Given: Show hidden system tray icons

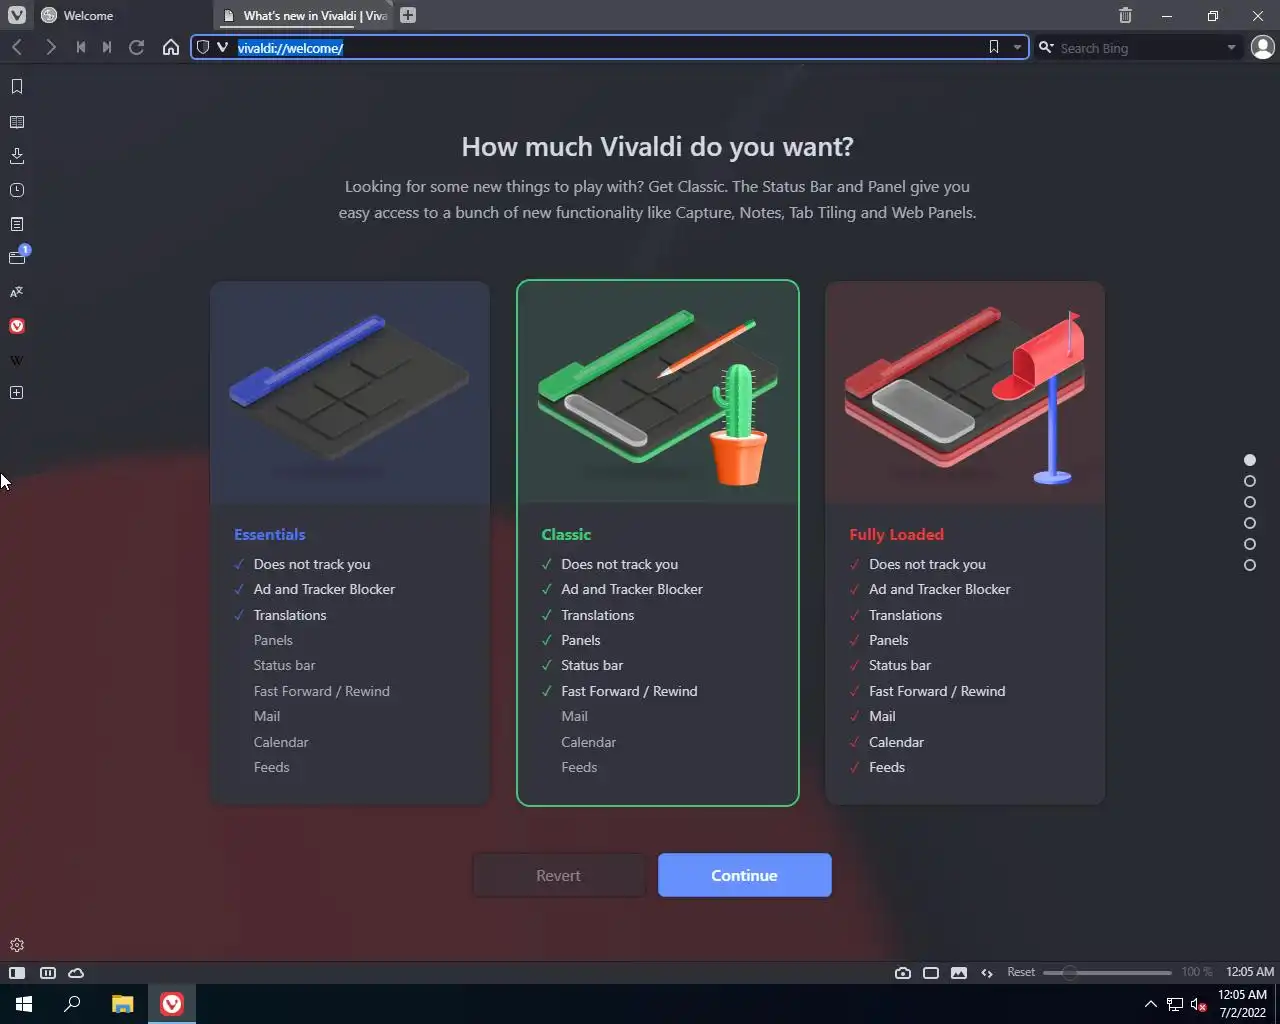Looking at the screenshot, I should coord(1150,1004).
